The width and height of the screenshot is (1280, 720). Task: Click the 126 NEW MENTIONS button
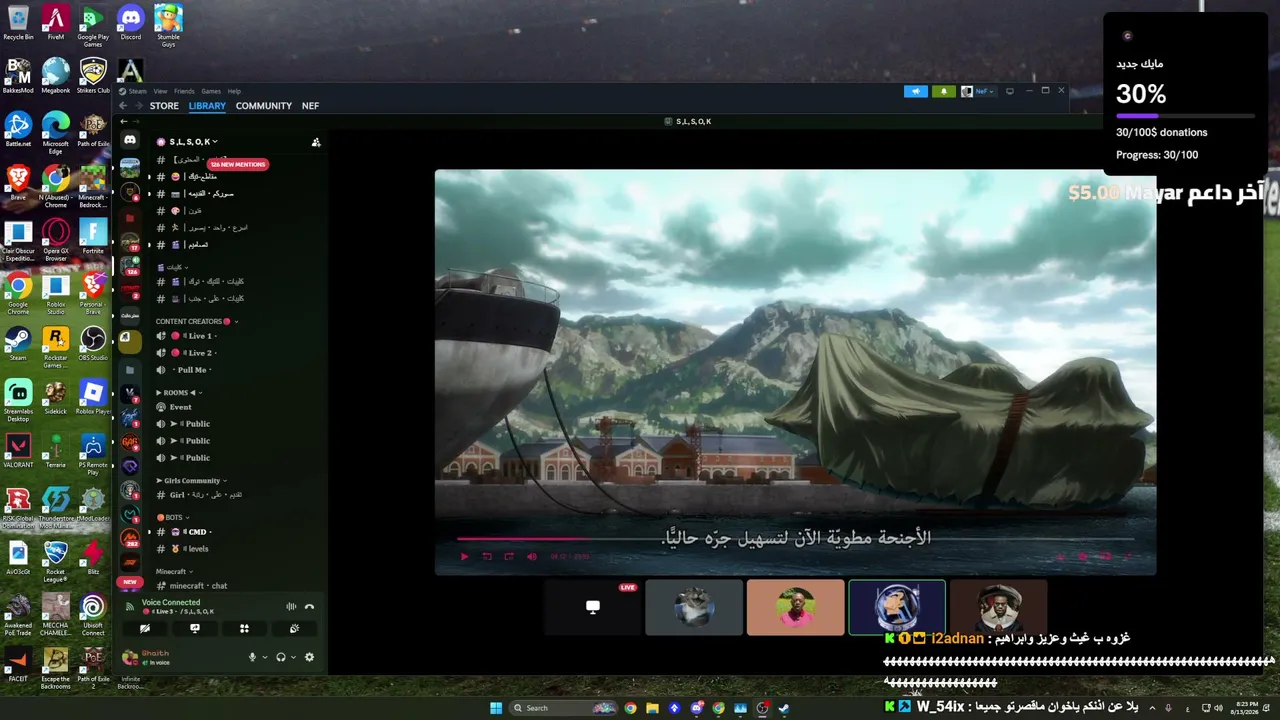[x=238, y=164]
